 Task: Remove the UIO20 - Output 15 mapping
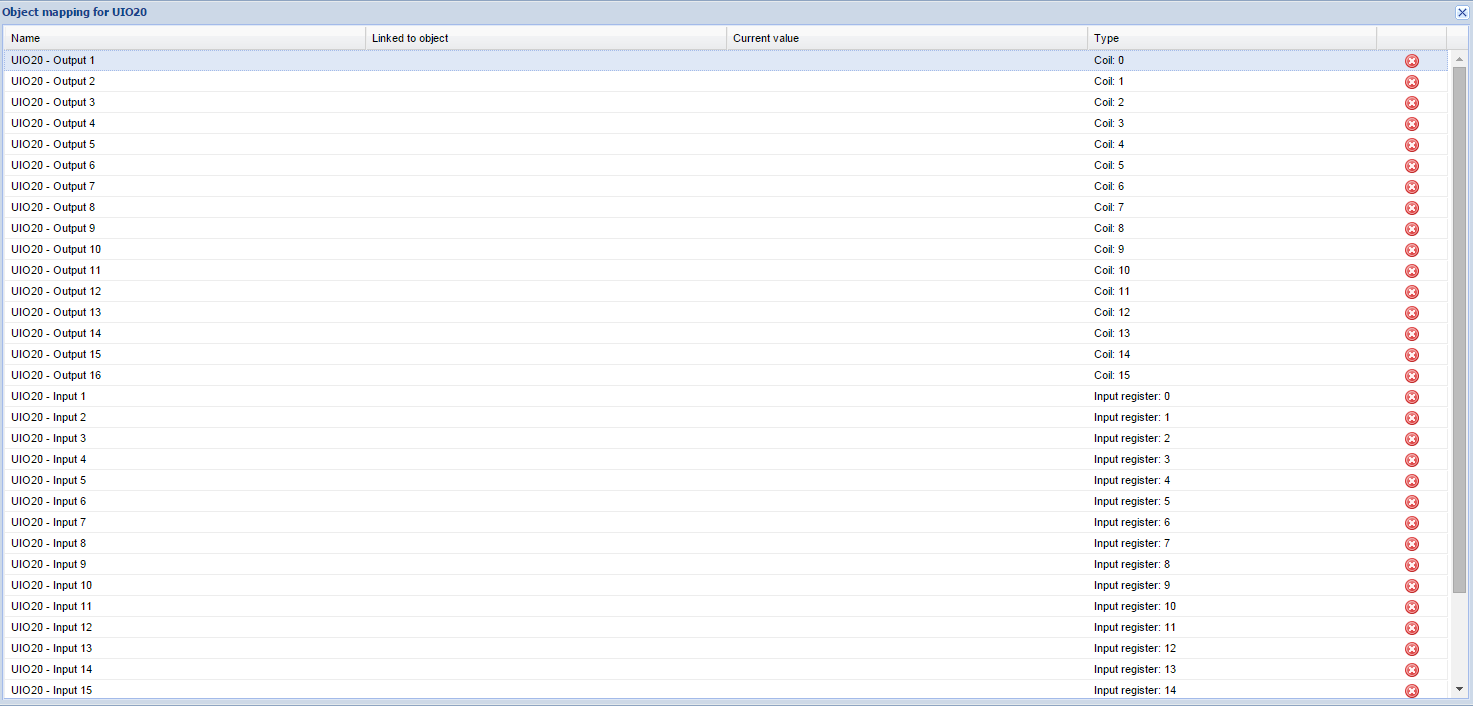point(1412,355)
